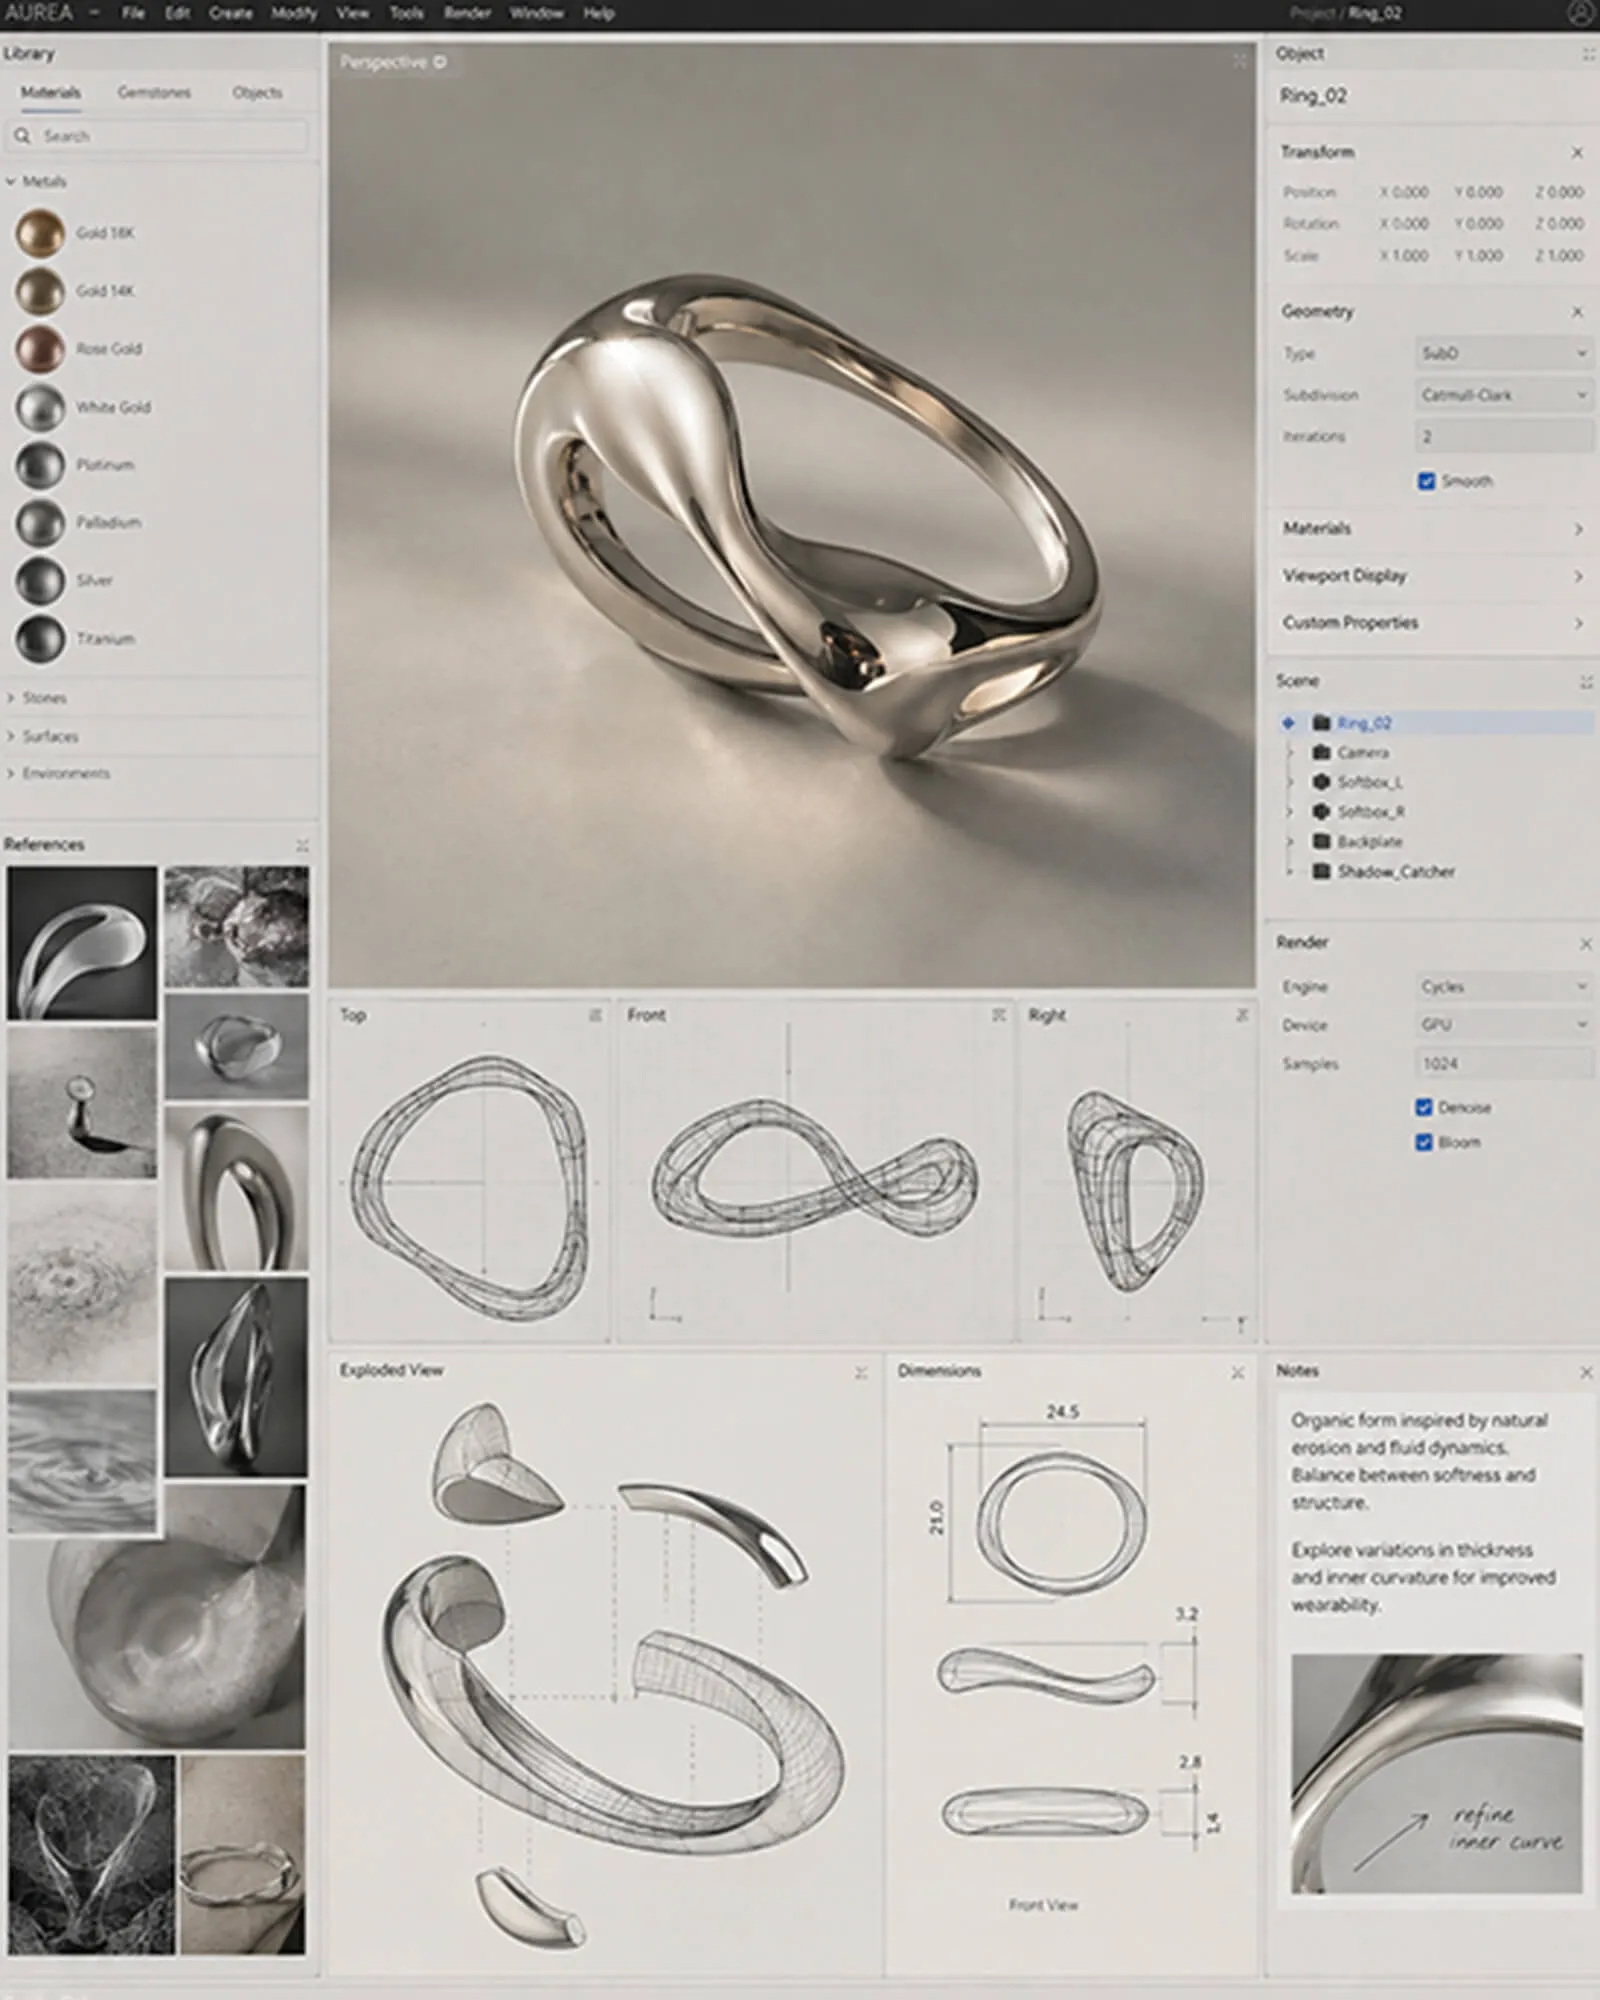Open the Subdivision dropdown showing Catmull-Clark
Image resolution: width=1600 pixels, height=2000 pixels.
1504,395
